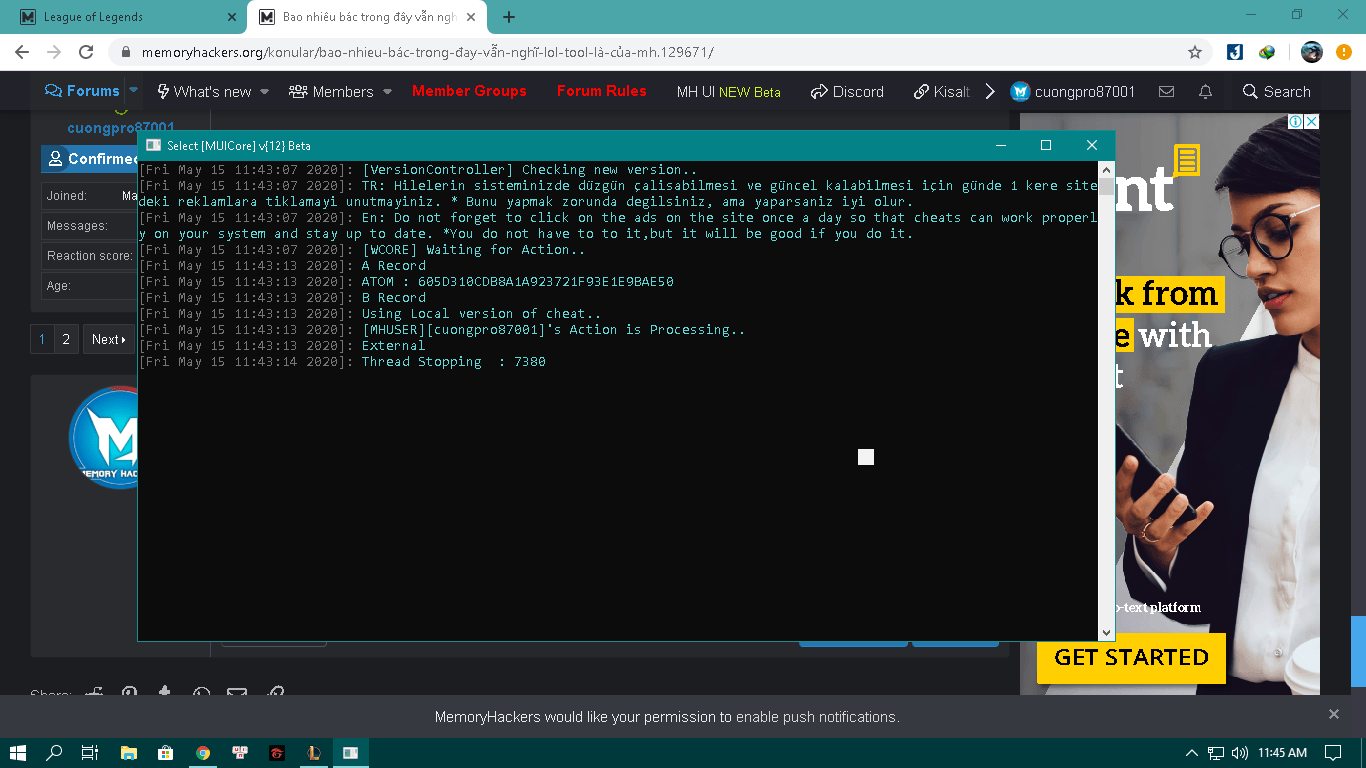The image size is (1366, 768).
Task: Open the blue J browser extension
Action: click(x=1235, y=52)
